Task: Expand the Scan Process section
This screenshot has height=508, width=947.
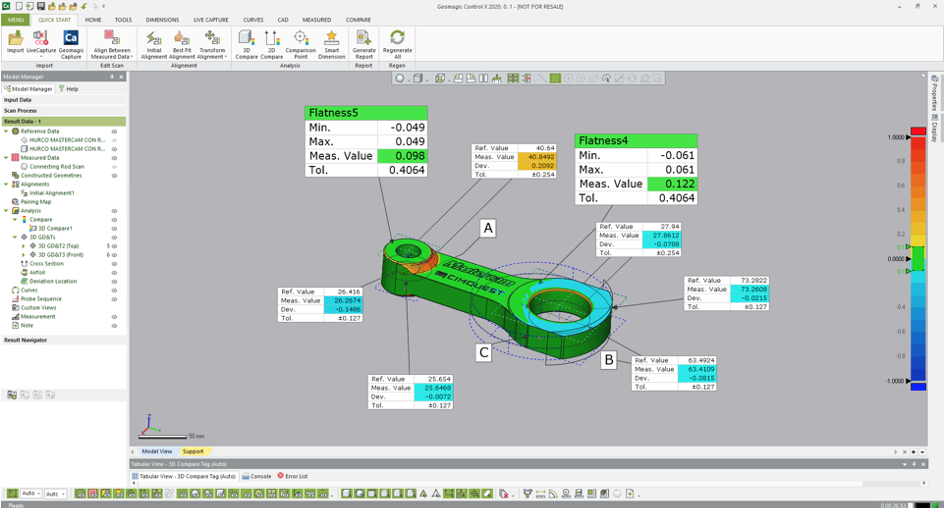Action: (x=63, y=111)
